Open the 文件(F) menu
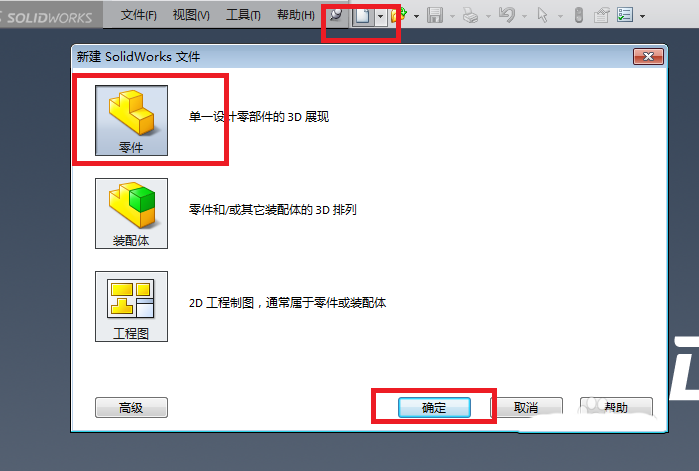The image size is (699, 471). (139, 15)
